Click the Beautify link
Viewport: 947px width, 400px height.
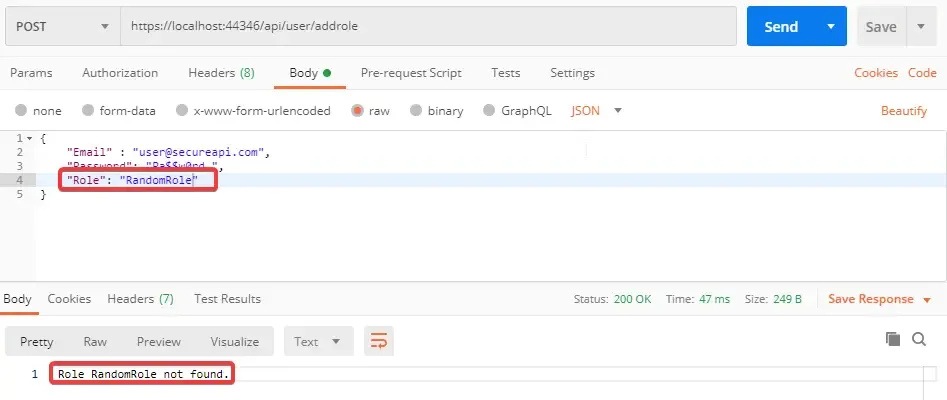coord(903,111)
